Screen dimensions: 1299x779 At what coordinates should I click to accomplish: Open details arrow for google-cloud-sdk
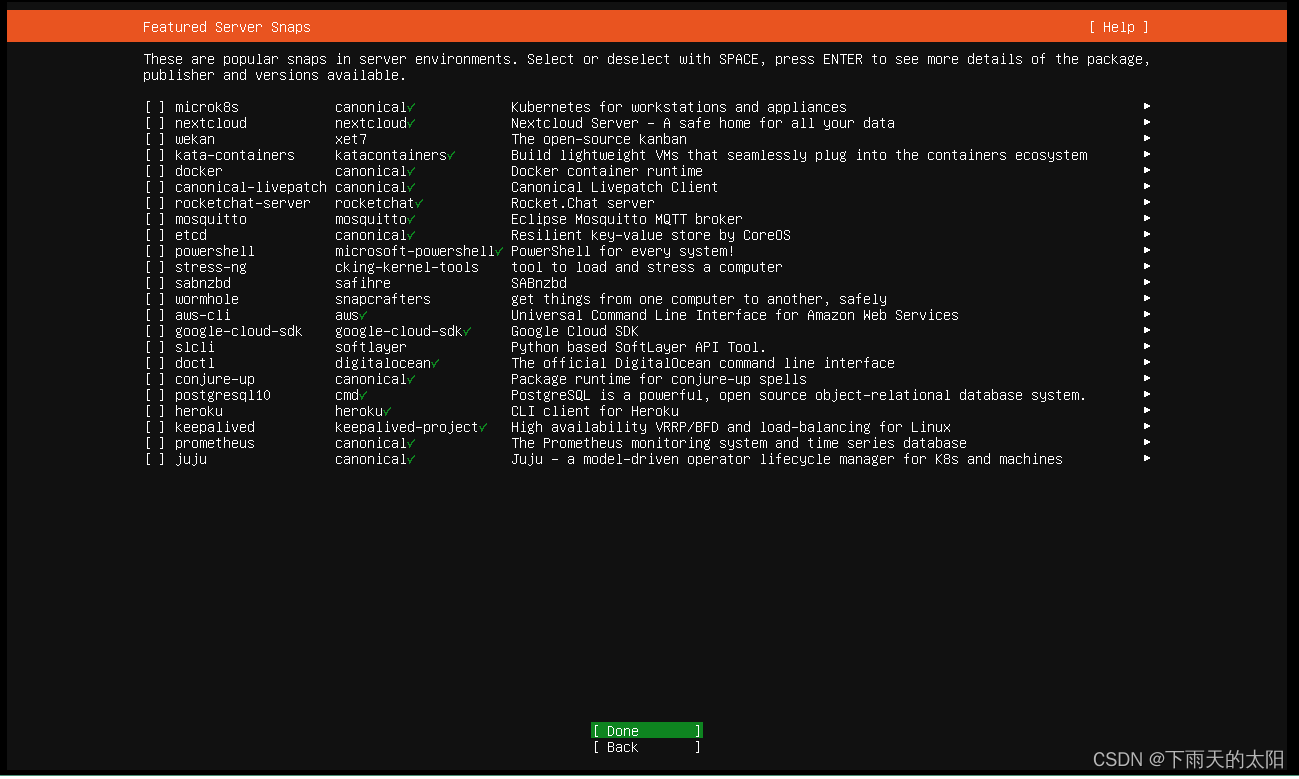(x=1147, y=331)
